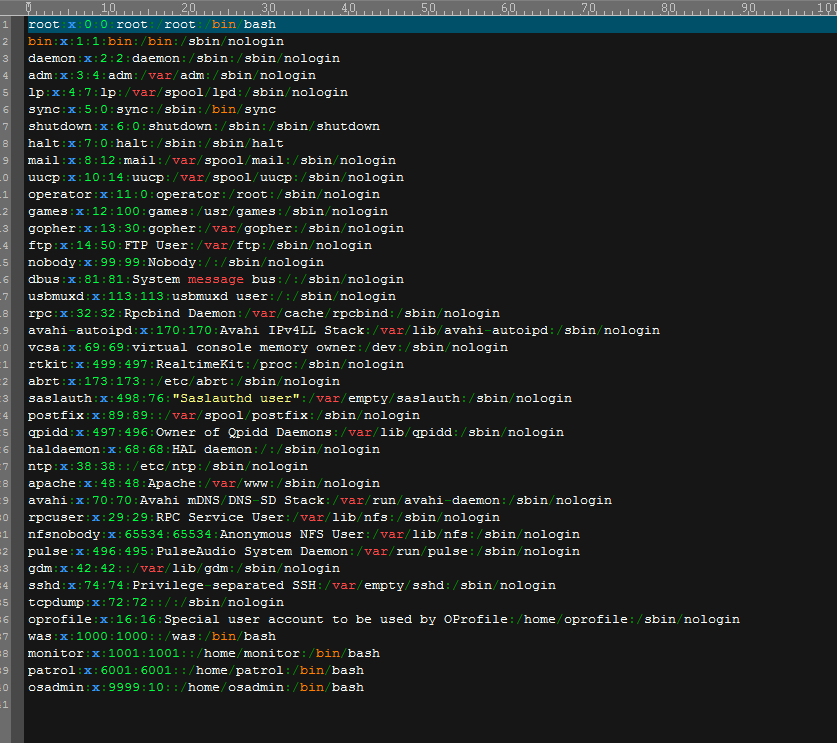Click the halt:x:7:0 line

[156, 144]
